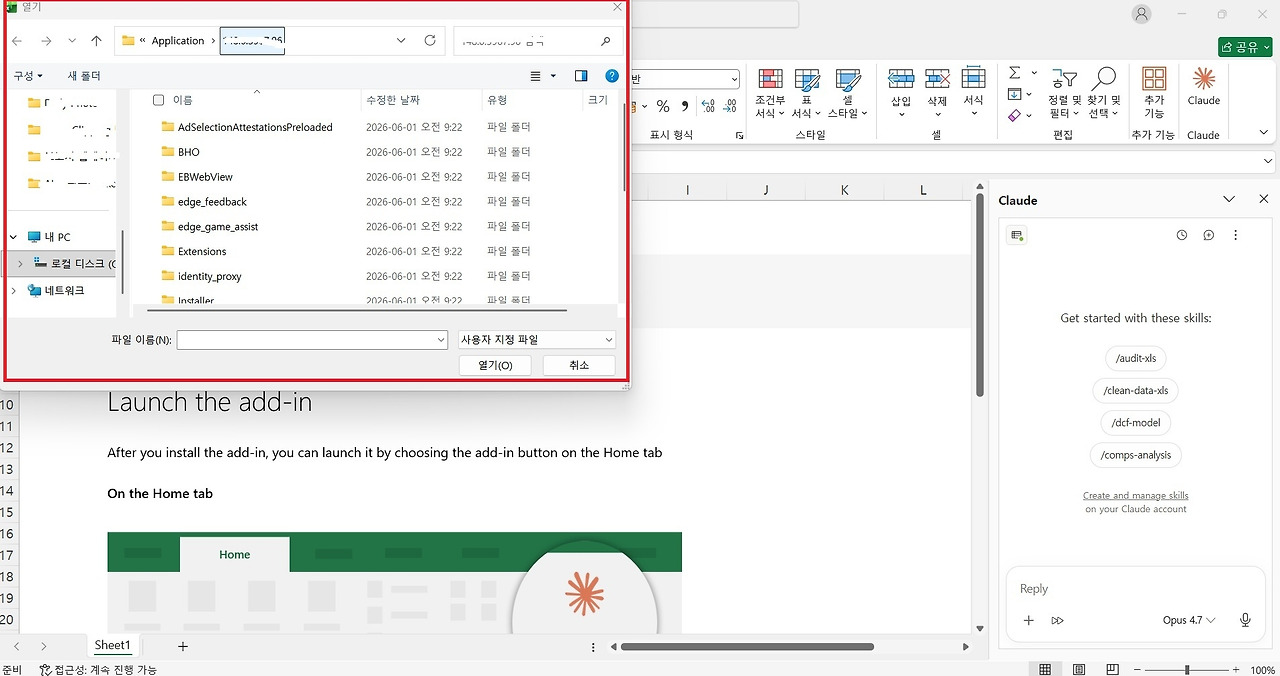Viewport: 1280px width, 676px height.
Task: Click the plus attach icon in Claude reply box
Action: (x=1028, y=620)
